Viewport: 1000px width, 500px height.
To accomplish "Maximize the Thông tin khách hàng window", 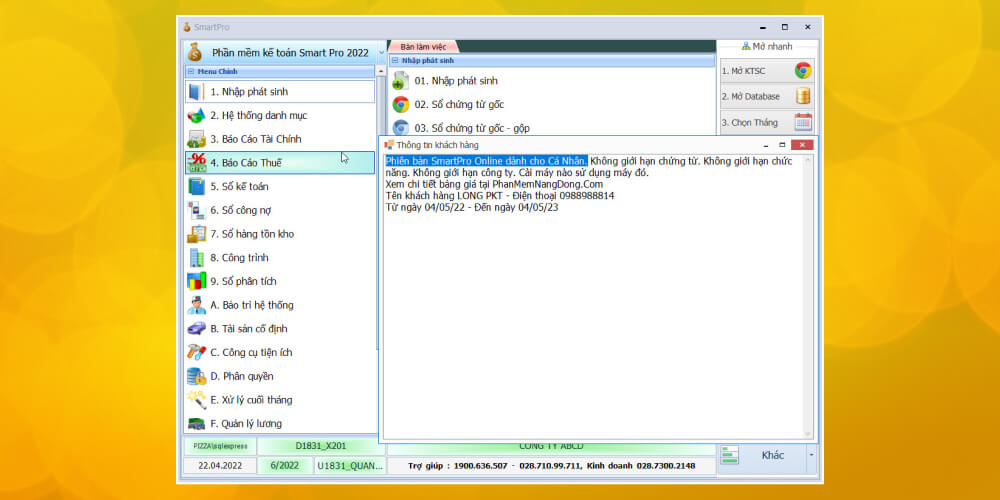I will click(782, 145).
